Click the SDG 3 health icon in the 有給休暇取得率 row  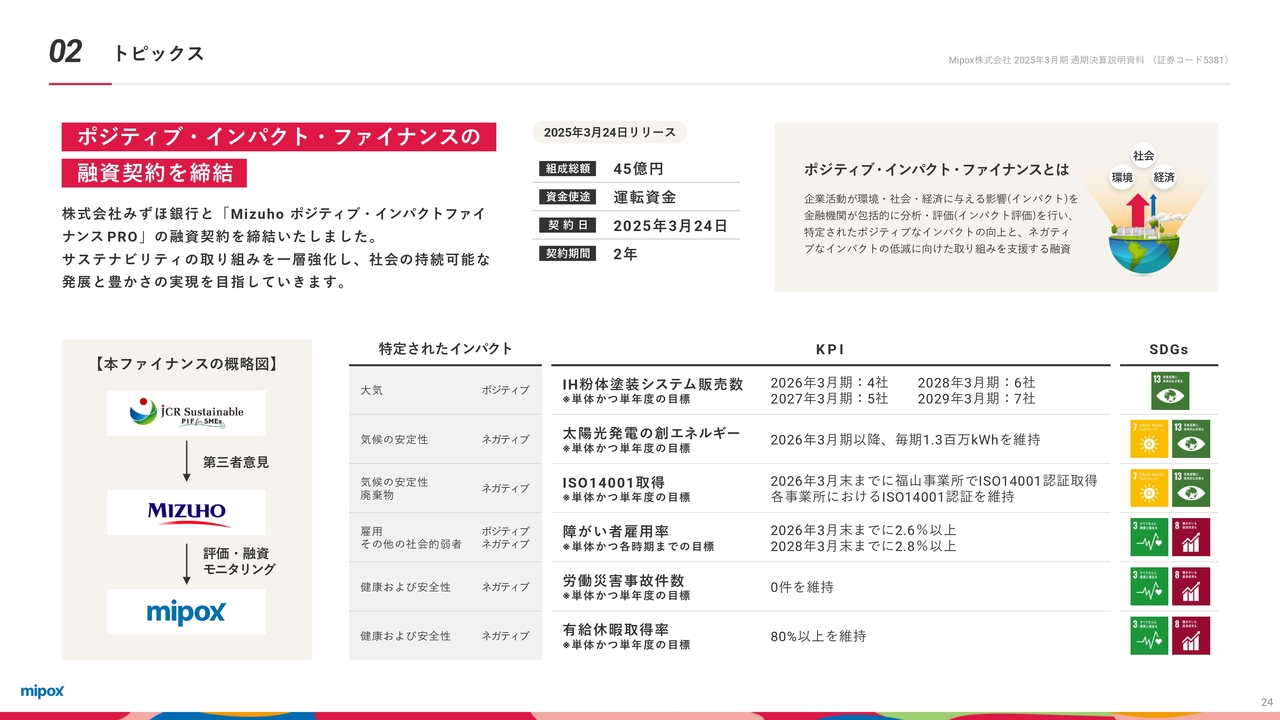[1150, 635]
